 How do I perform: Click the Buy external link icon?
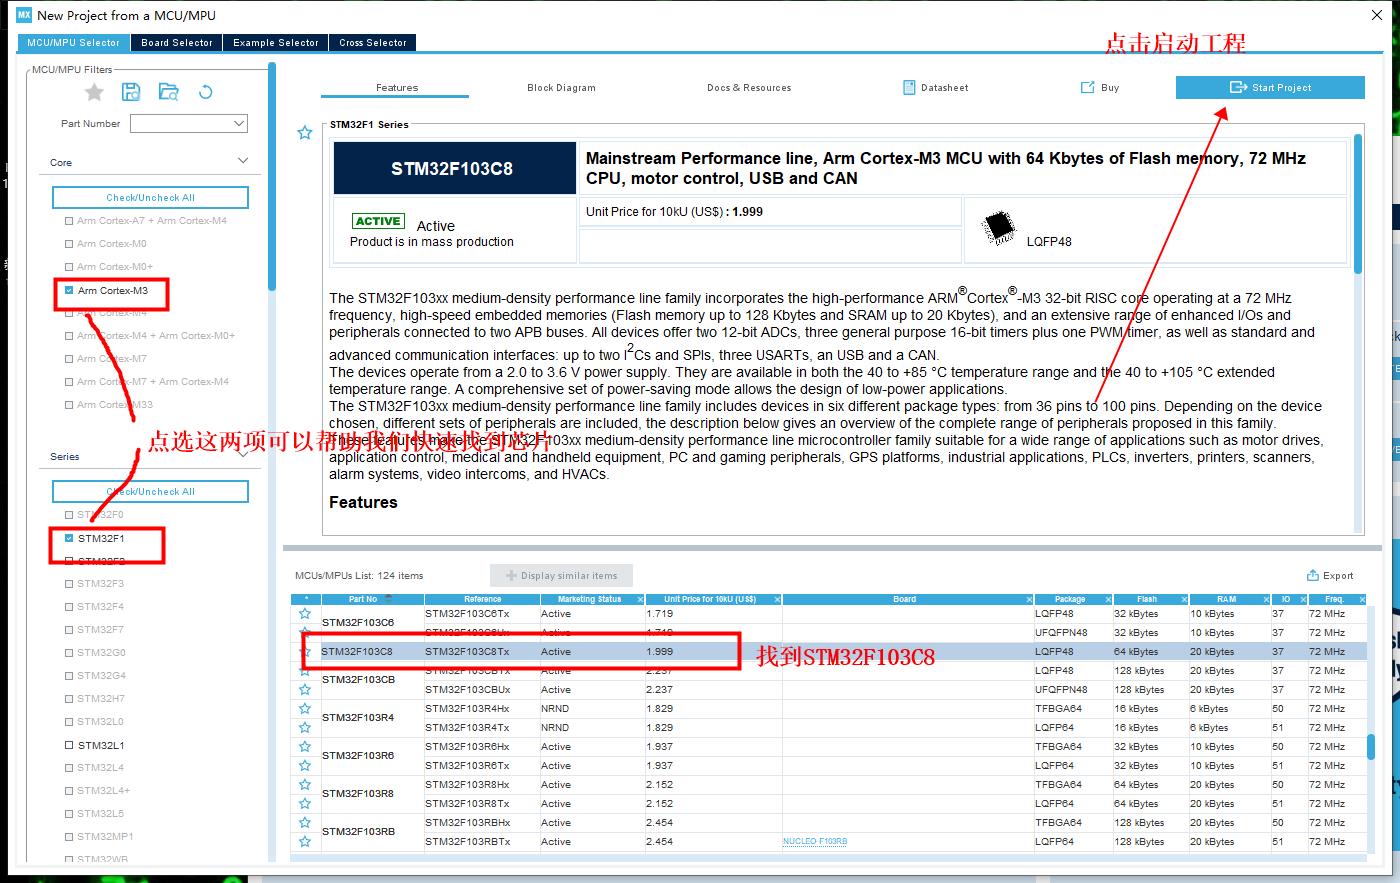tap(1087, 87)
